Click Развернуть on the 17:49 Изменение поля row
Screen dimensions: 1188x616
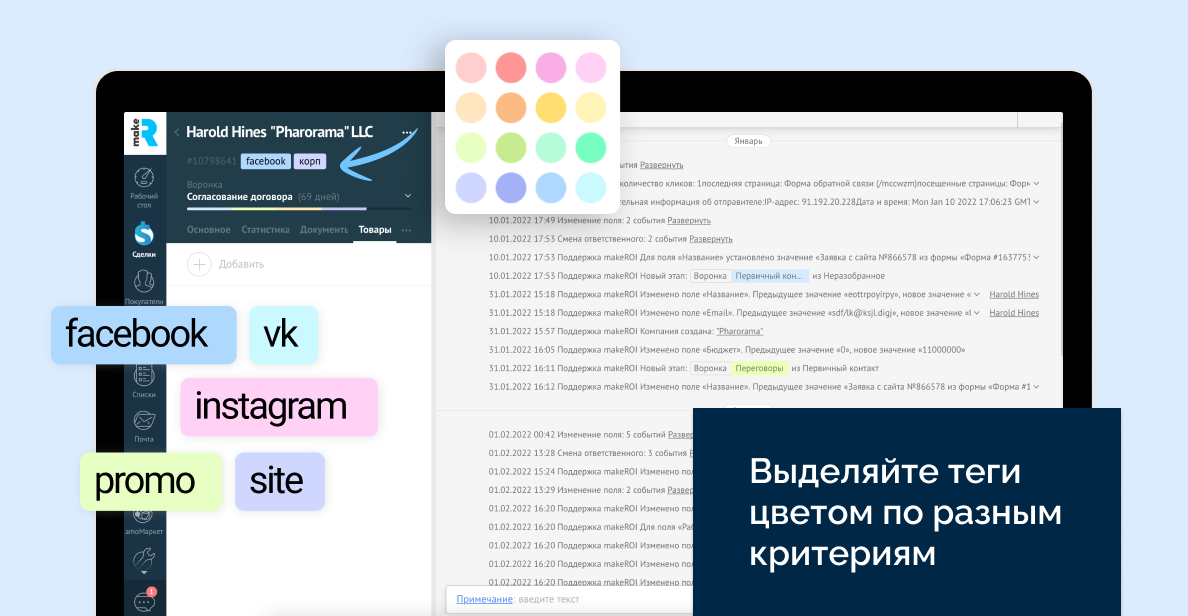(689, 220)
